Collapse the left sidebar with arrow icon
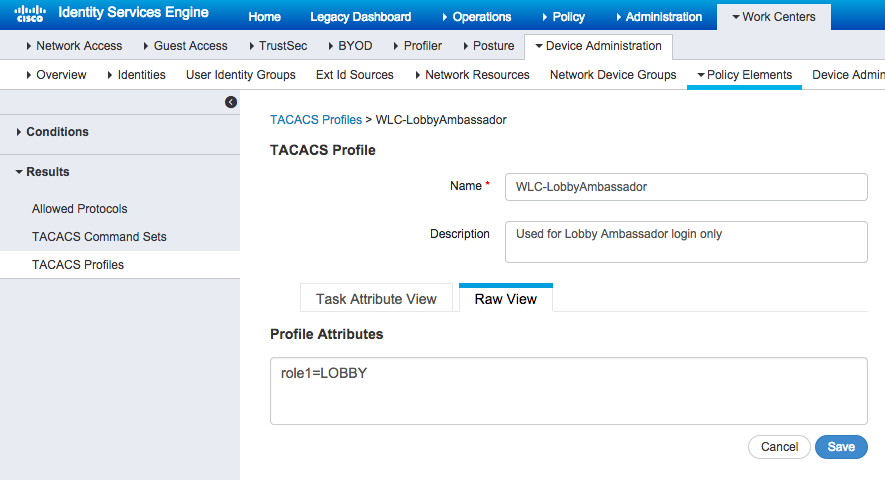The width and height of the screenshot is (885, 480). pyautogui.click(x=231, y=102)
